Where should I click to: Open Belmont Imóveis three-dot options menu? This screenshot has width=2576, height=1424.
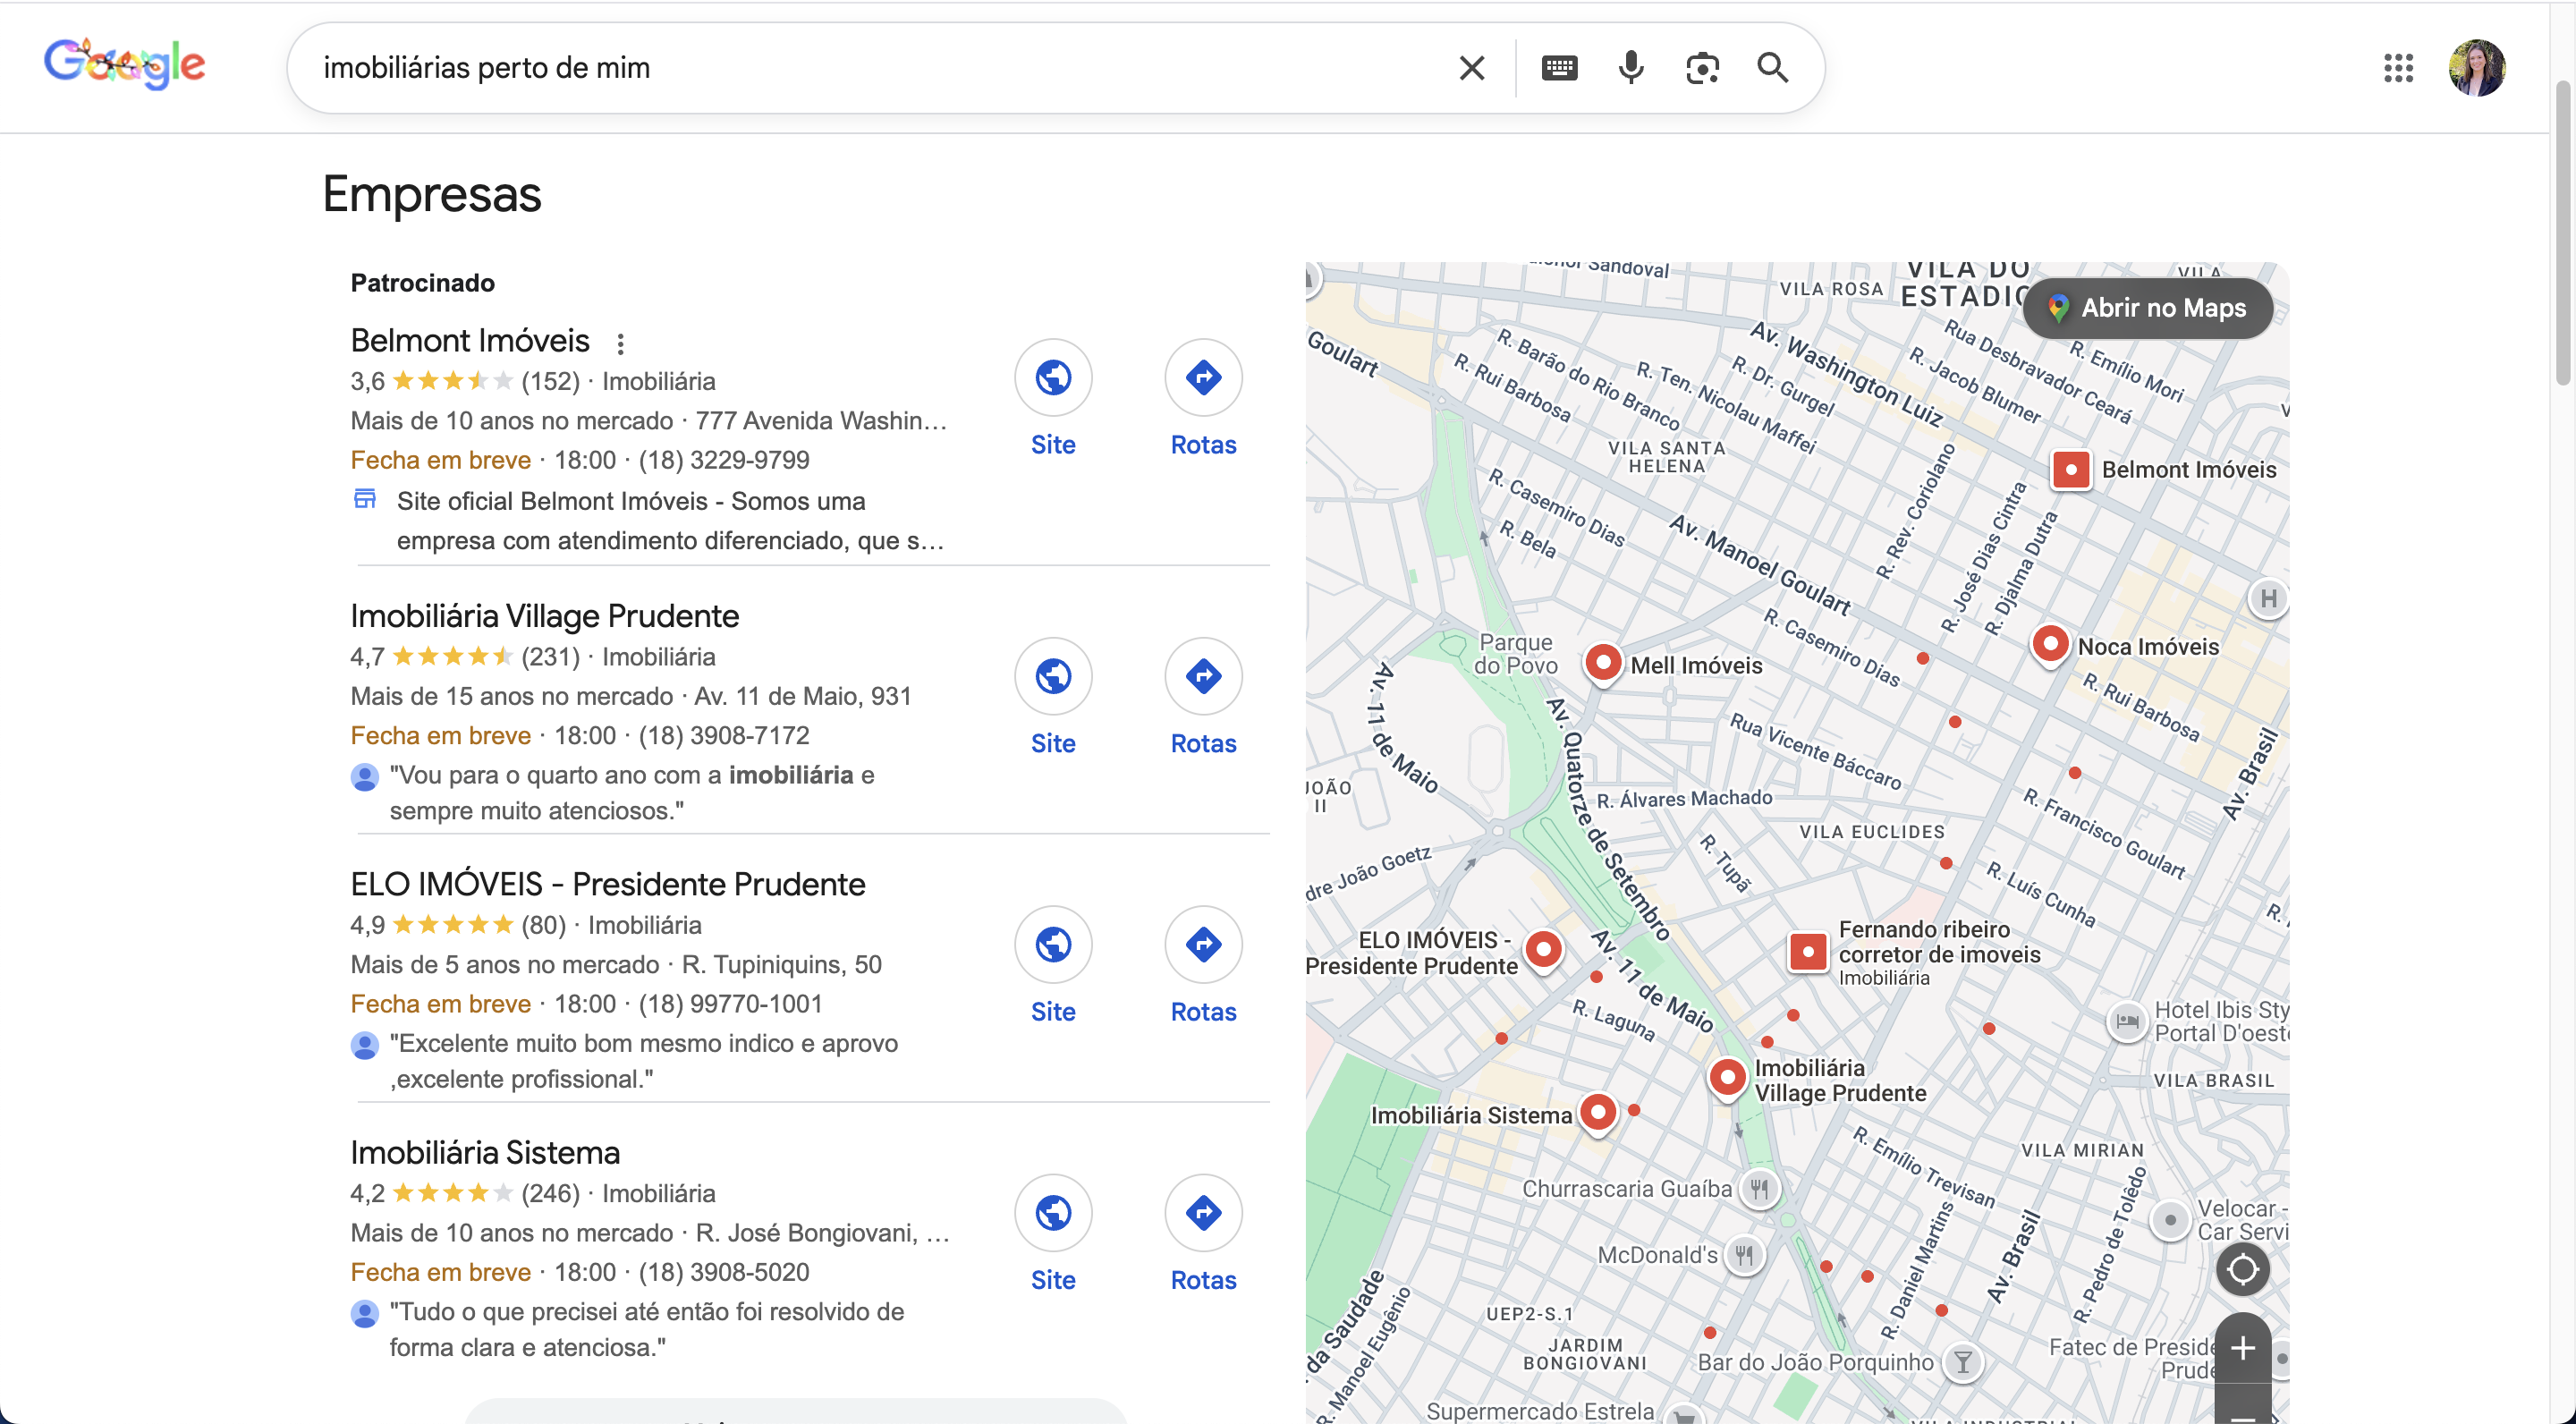(x=620, y=344)
